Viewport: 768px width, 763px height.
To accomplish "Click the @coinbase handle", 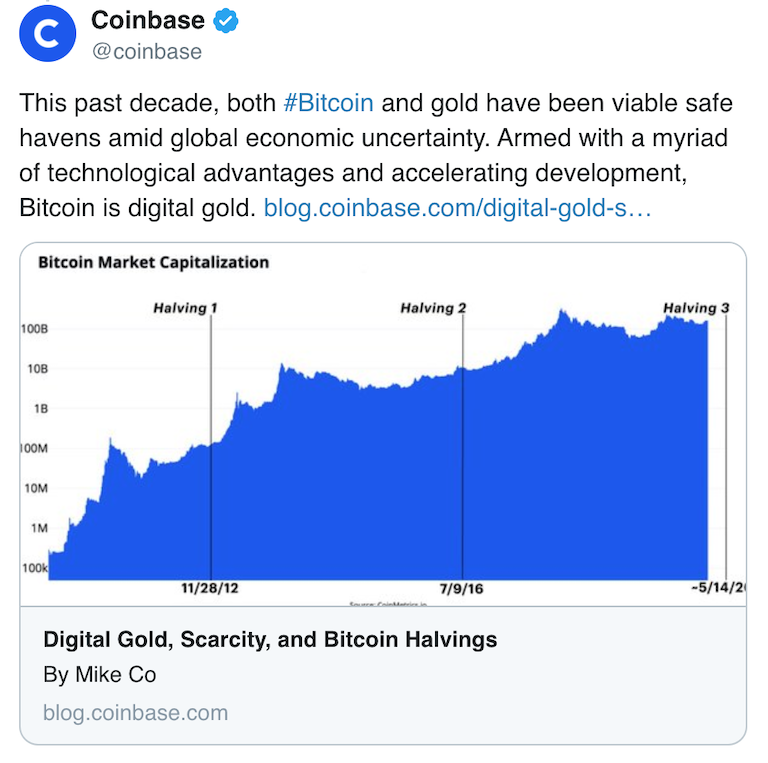I will pos(146,51).
